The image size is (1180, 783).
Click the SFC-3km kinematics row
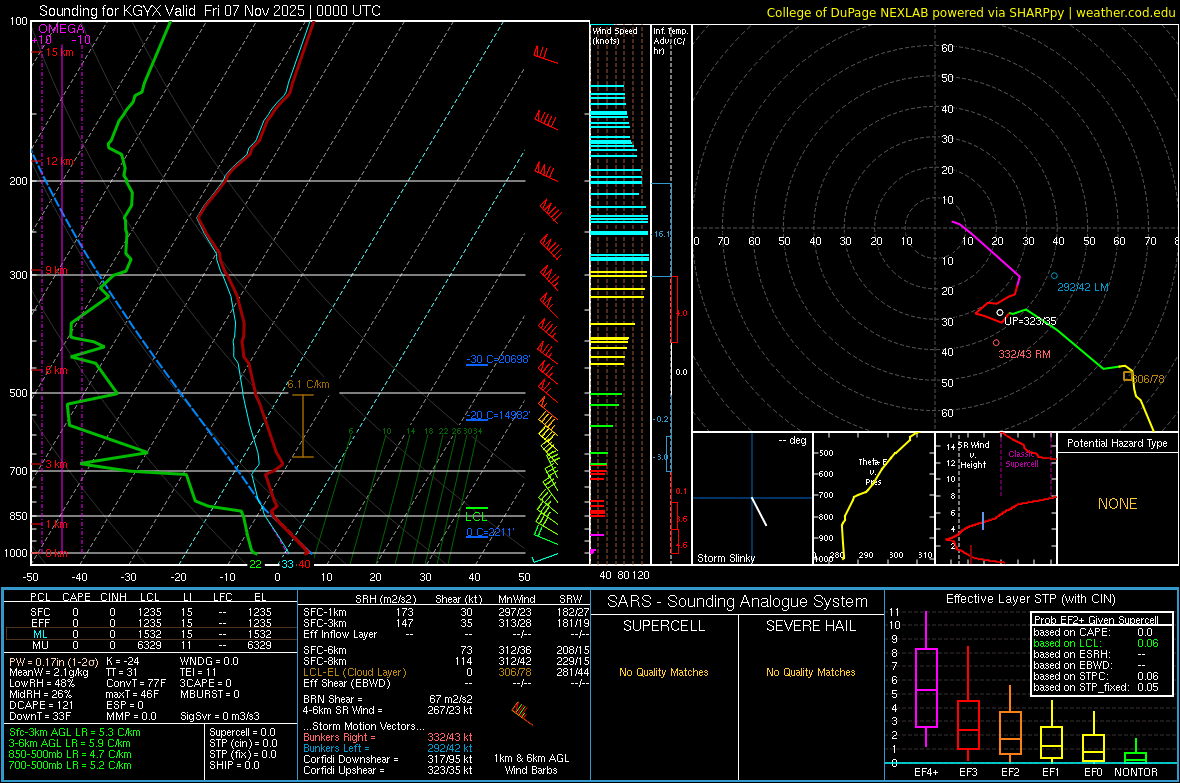tap(446, 623)
